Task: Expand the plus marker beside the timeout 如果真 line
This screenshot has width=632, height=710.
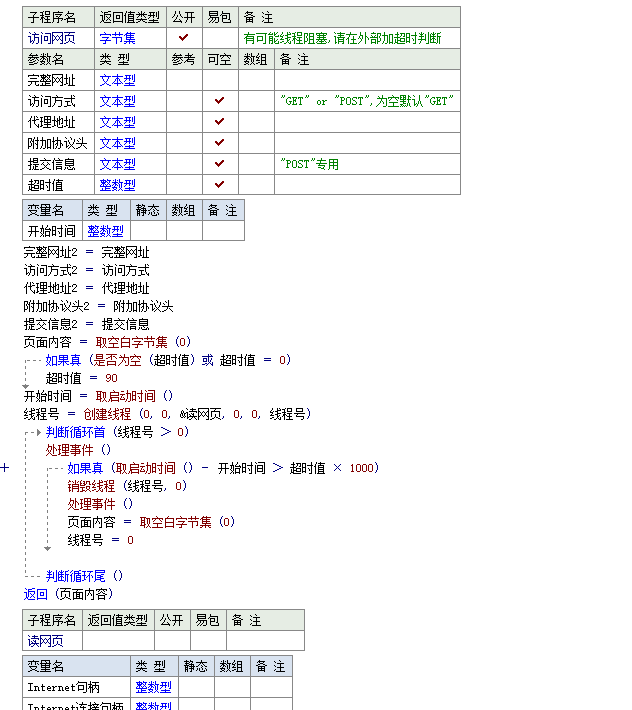Action: point(5,468)
